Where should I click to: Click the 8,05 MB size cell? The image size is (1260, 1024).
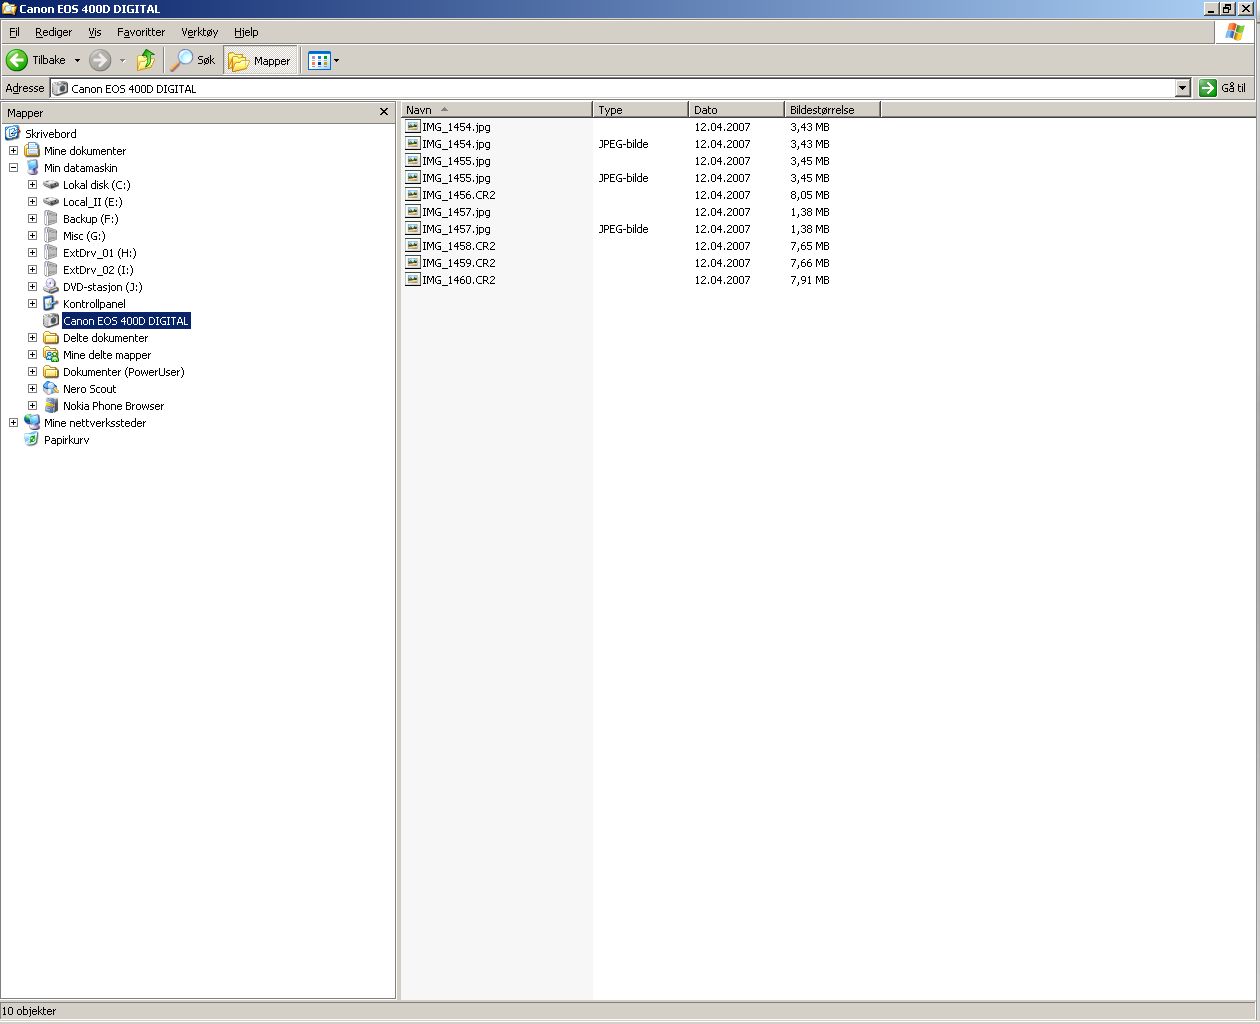[809, 195]
